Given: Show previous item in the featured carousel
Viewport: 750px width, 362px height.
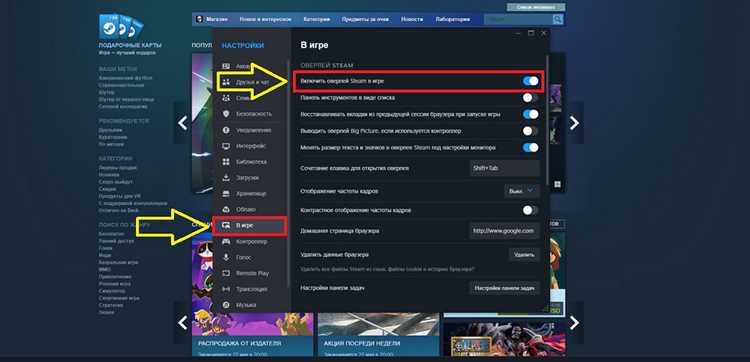Looking at the screenshot, I should click(x=182, y=123).
